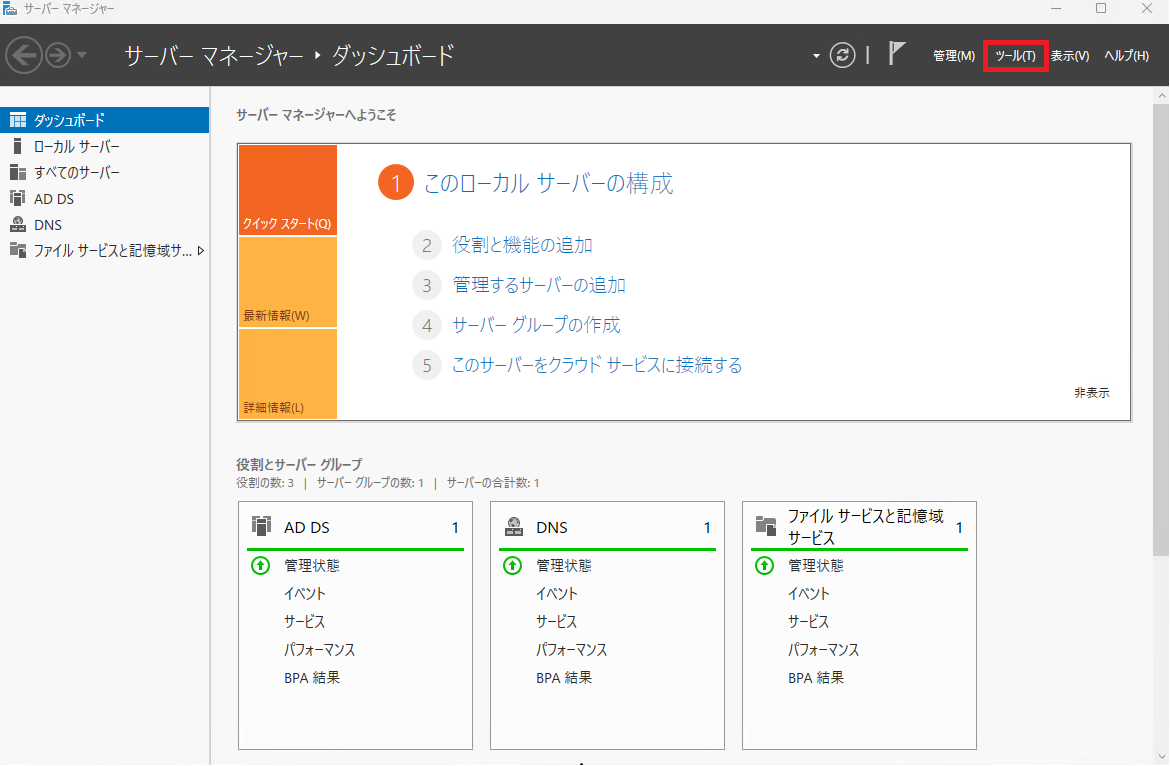This screenshot has height=766, width=1170.
Task: Open the navigation history dropdown arrow
Action: [82, 55]
